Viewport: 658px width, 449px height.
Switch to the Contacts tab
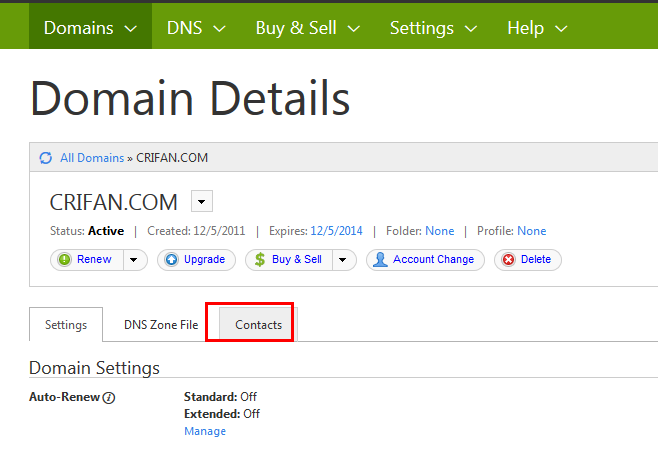258,325
